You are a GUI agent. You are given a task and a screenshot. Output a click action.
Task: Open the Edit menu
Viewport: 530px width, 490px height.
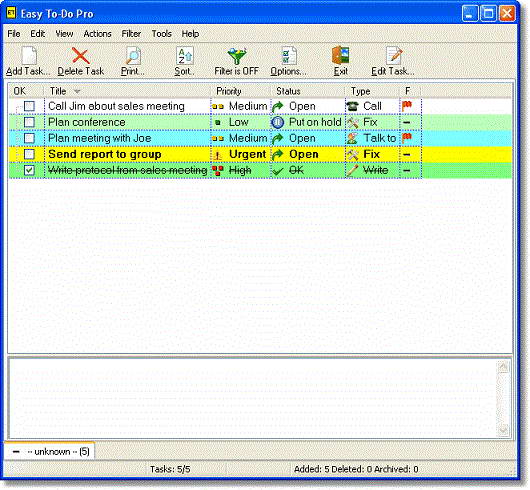pos(38,34)
